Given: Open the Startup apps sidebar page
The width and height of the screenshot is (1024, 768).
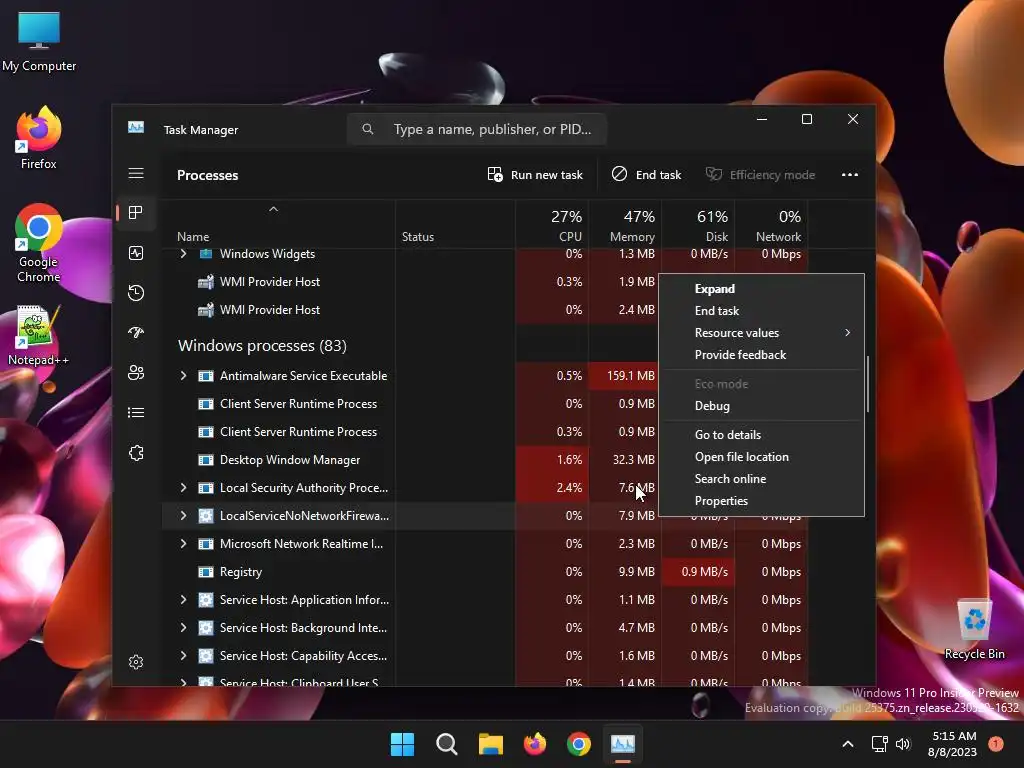Looking at the screenshot, I should coord(136,332).
